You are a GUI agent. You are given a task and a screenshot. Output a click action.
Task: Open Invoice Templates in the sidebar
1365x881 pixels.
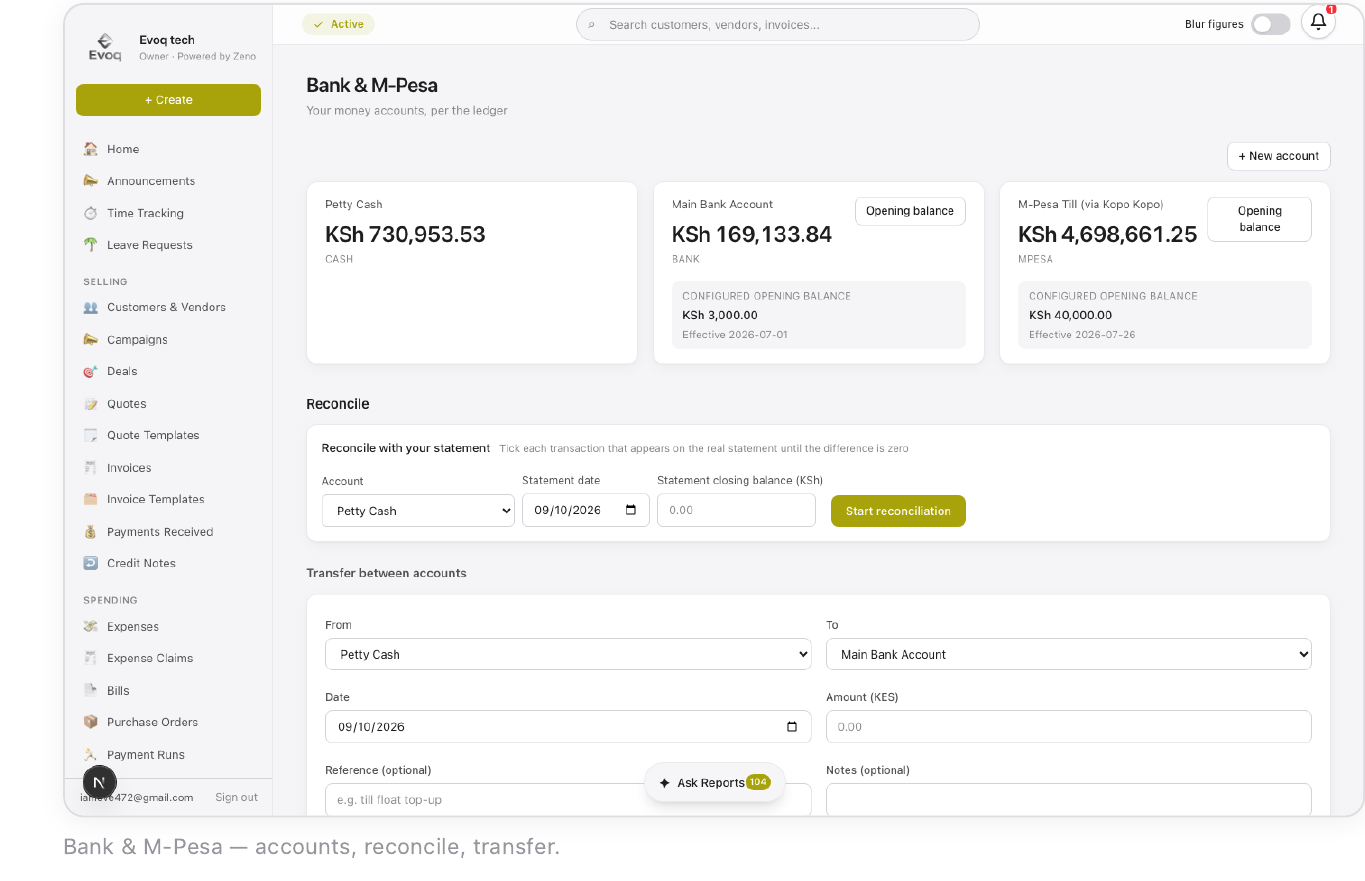tap(155, 499)
